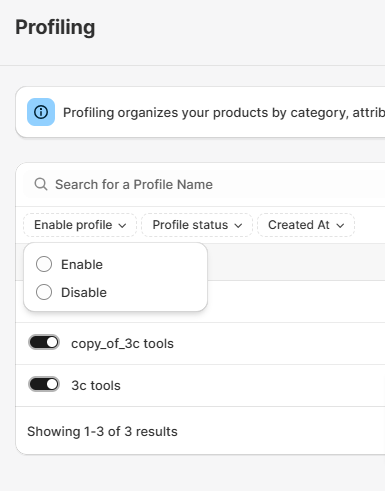The image size is (385, 491).
Task: Open the Created At filter
Action: [x=306, y=225]
